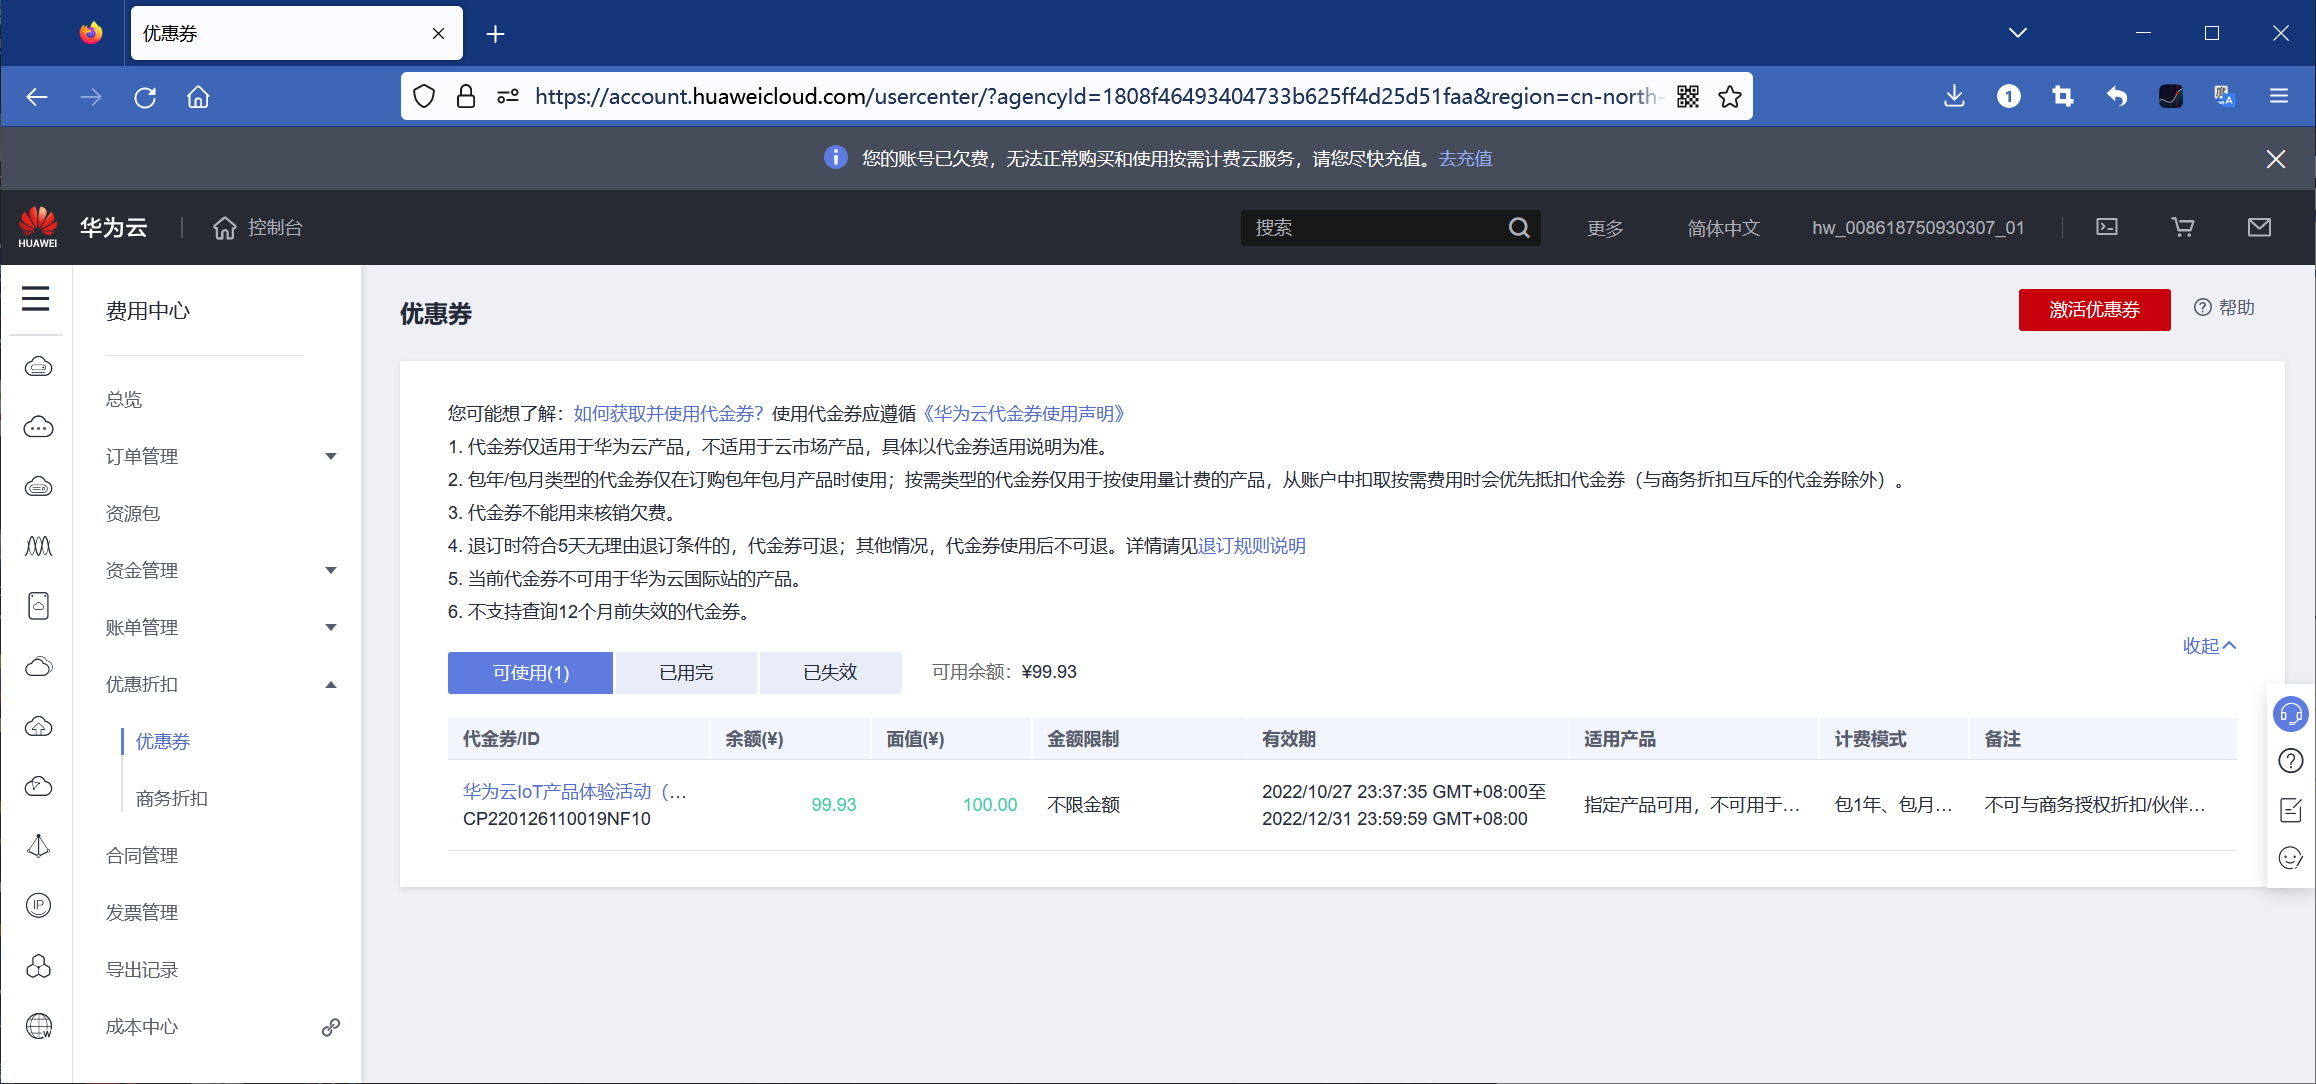This screenshot has width=2316, height=1084.
Task: Click the 去充值 recharge link
Action: click(1464, 158)
